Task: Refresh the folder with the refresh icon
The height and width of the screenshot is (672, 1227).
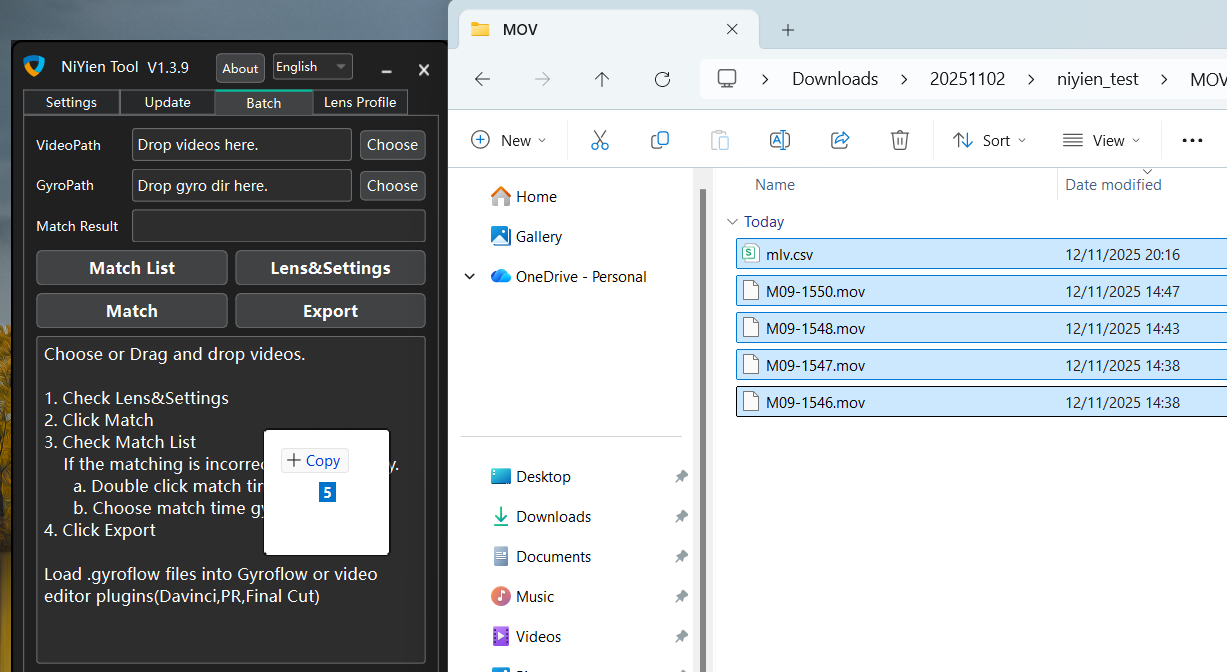Action: pyautogui.click(x=662, y=79)
